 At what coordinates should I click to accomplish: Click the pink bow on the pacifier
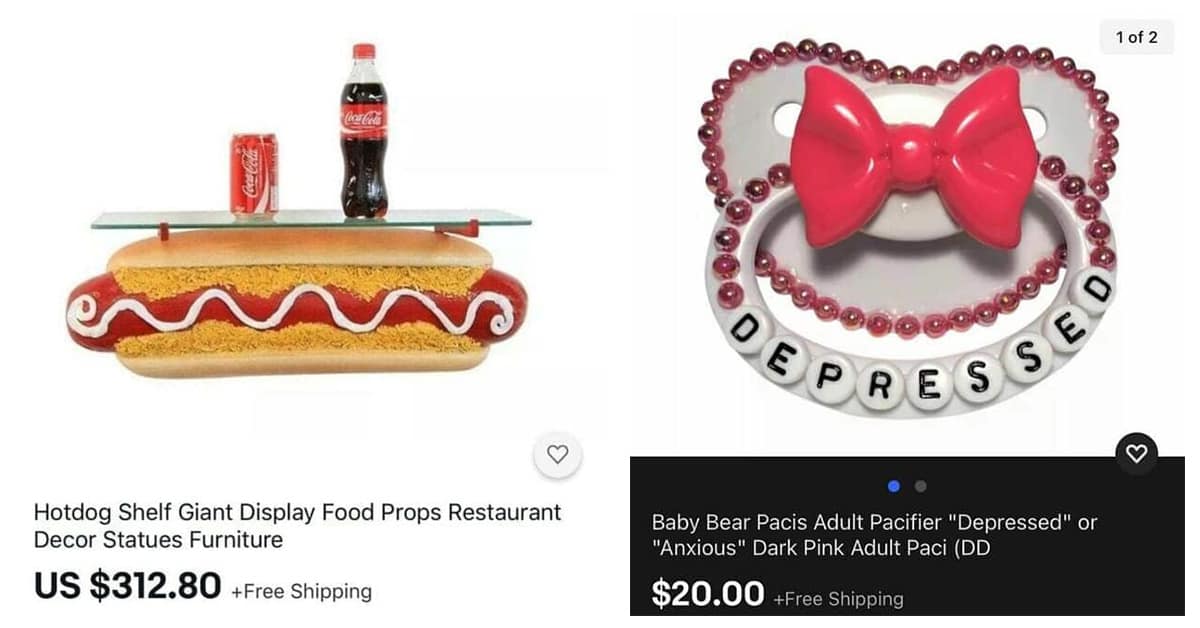coord(914,155)
